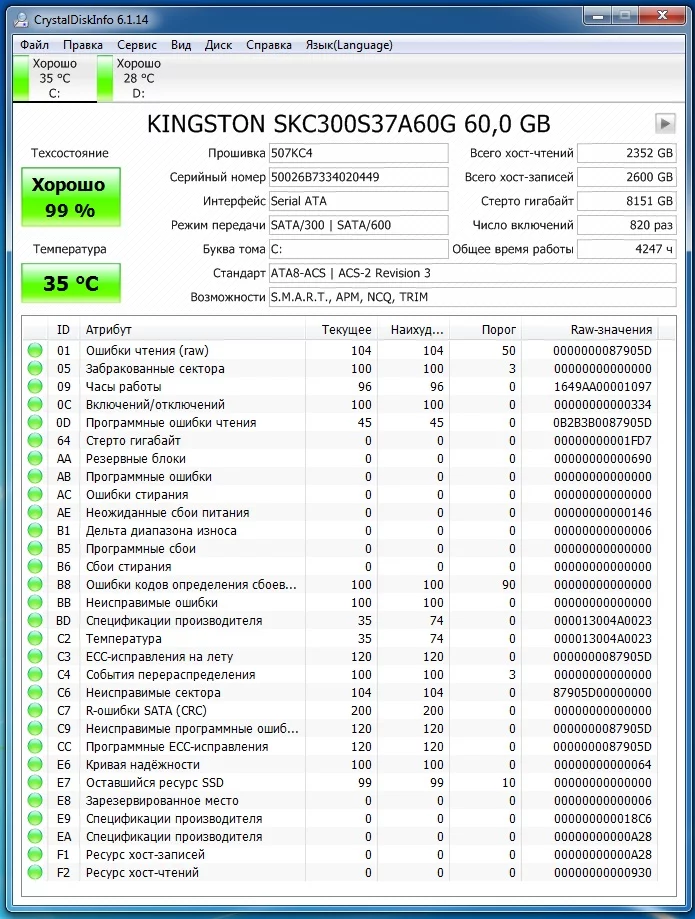Click status circle for Кривая надёжности row
The width and height of the screenshot is (695, 919).
pyautogui.click(x=35, y=764)
